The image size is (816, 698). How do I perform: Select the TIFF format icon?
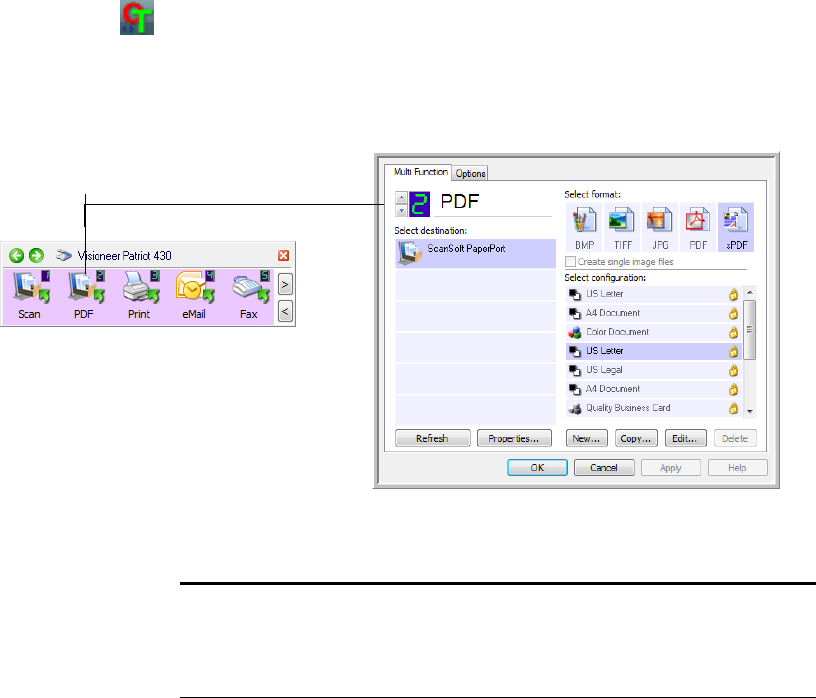pyautogui.click(x=622, y=228)
